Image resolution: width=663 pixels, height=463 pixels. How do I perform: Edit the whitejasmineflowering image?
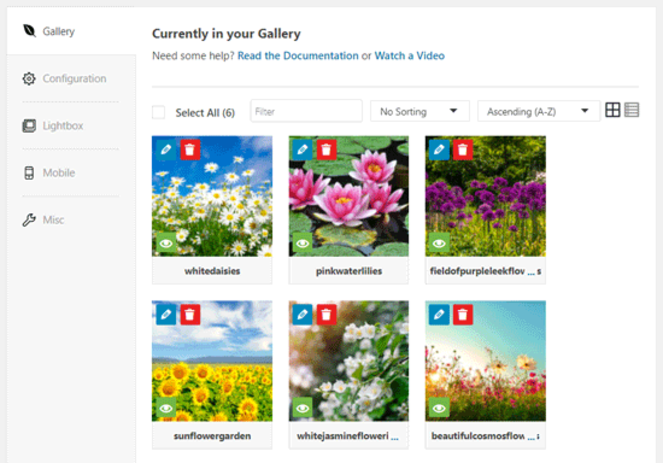click(x=302, y=315)
